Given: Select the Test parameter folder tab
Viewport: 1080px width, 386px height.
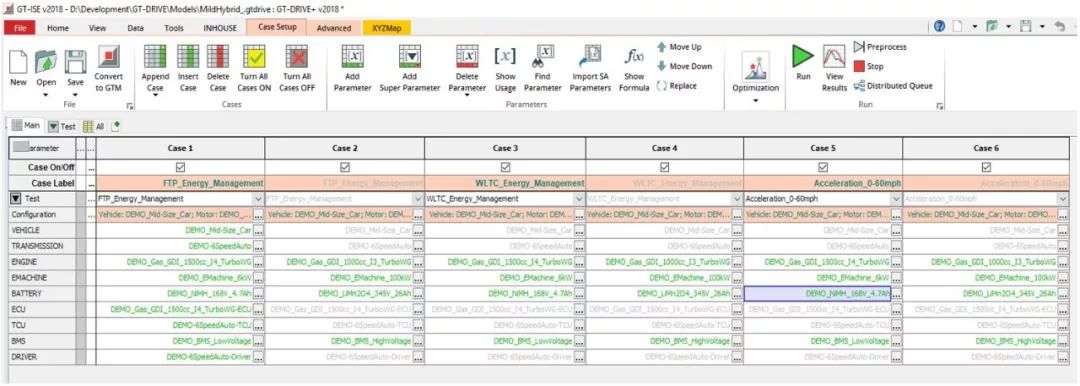Looking at the screenshot, I should click(x=62, y=126).
